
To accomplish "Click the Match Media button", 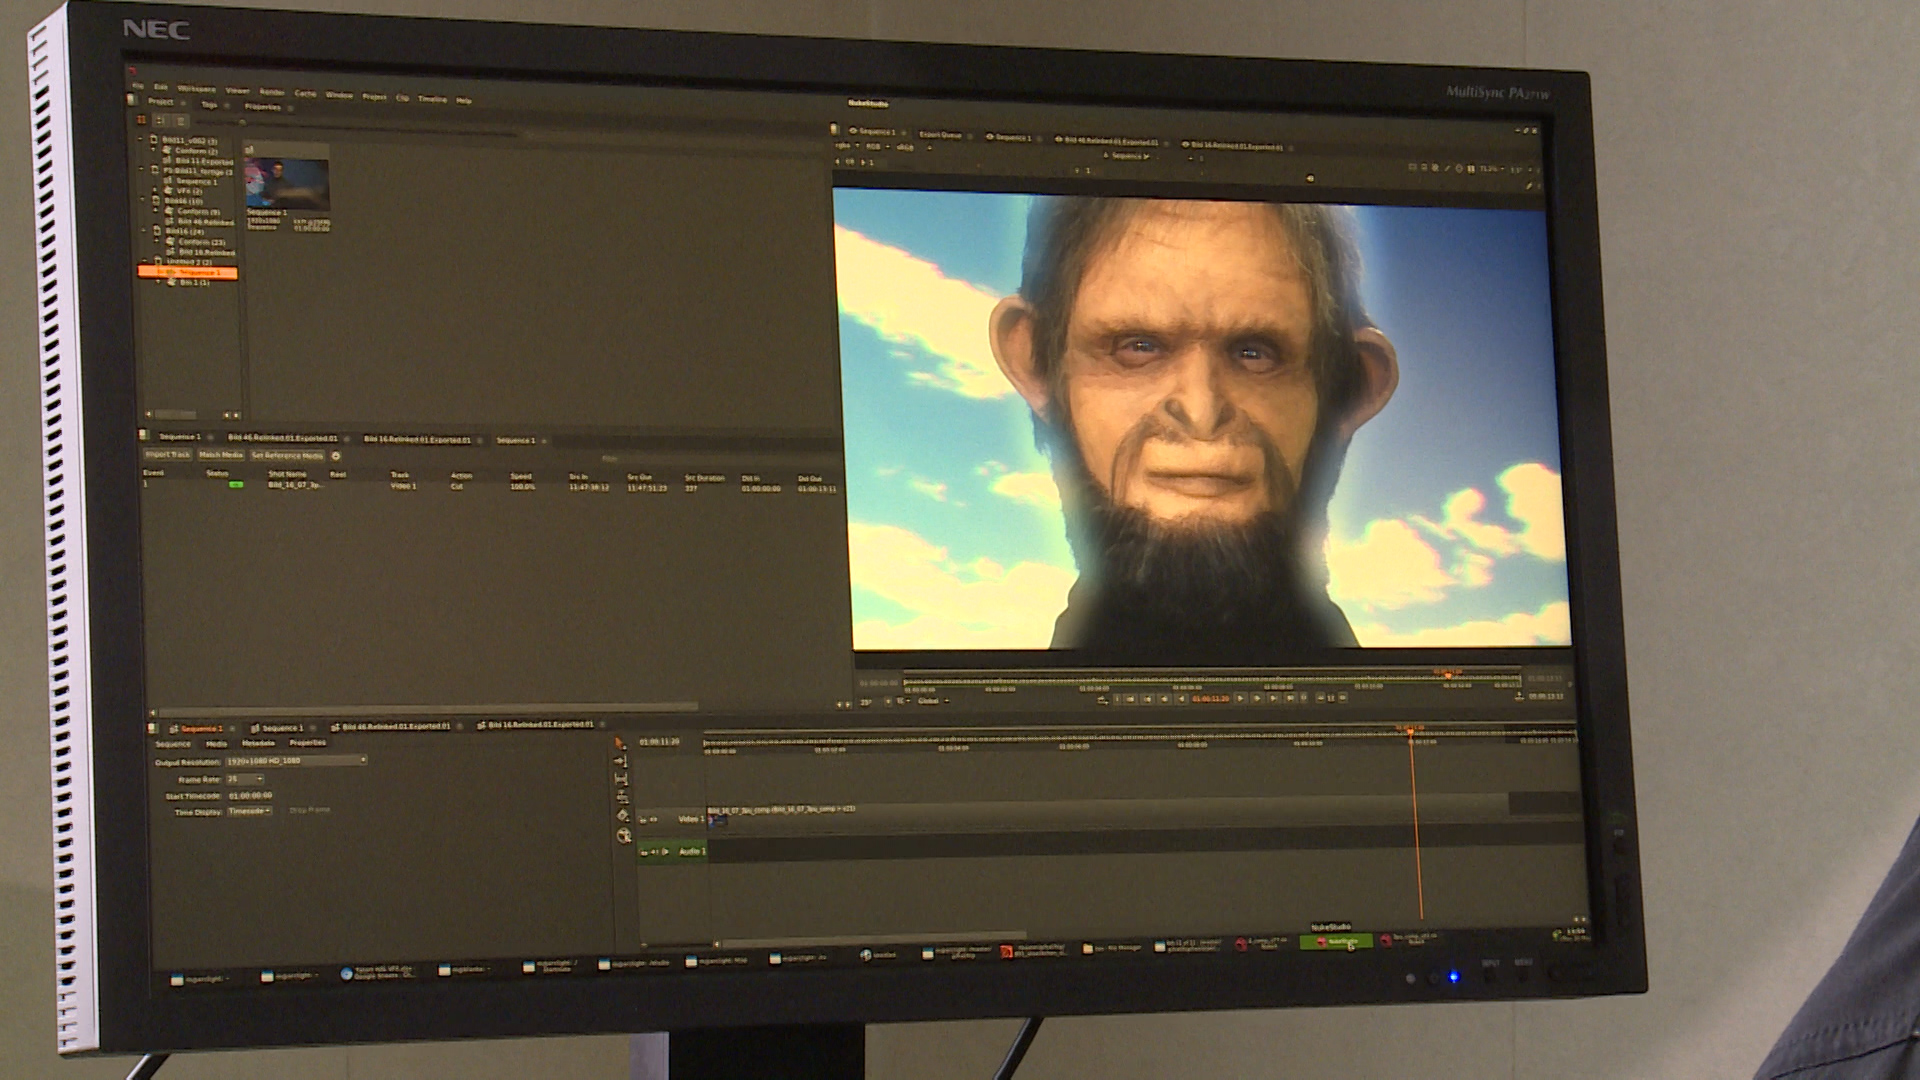I will (x=221, y=455).
